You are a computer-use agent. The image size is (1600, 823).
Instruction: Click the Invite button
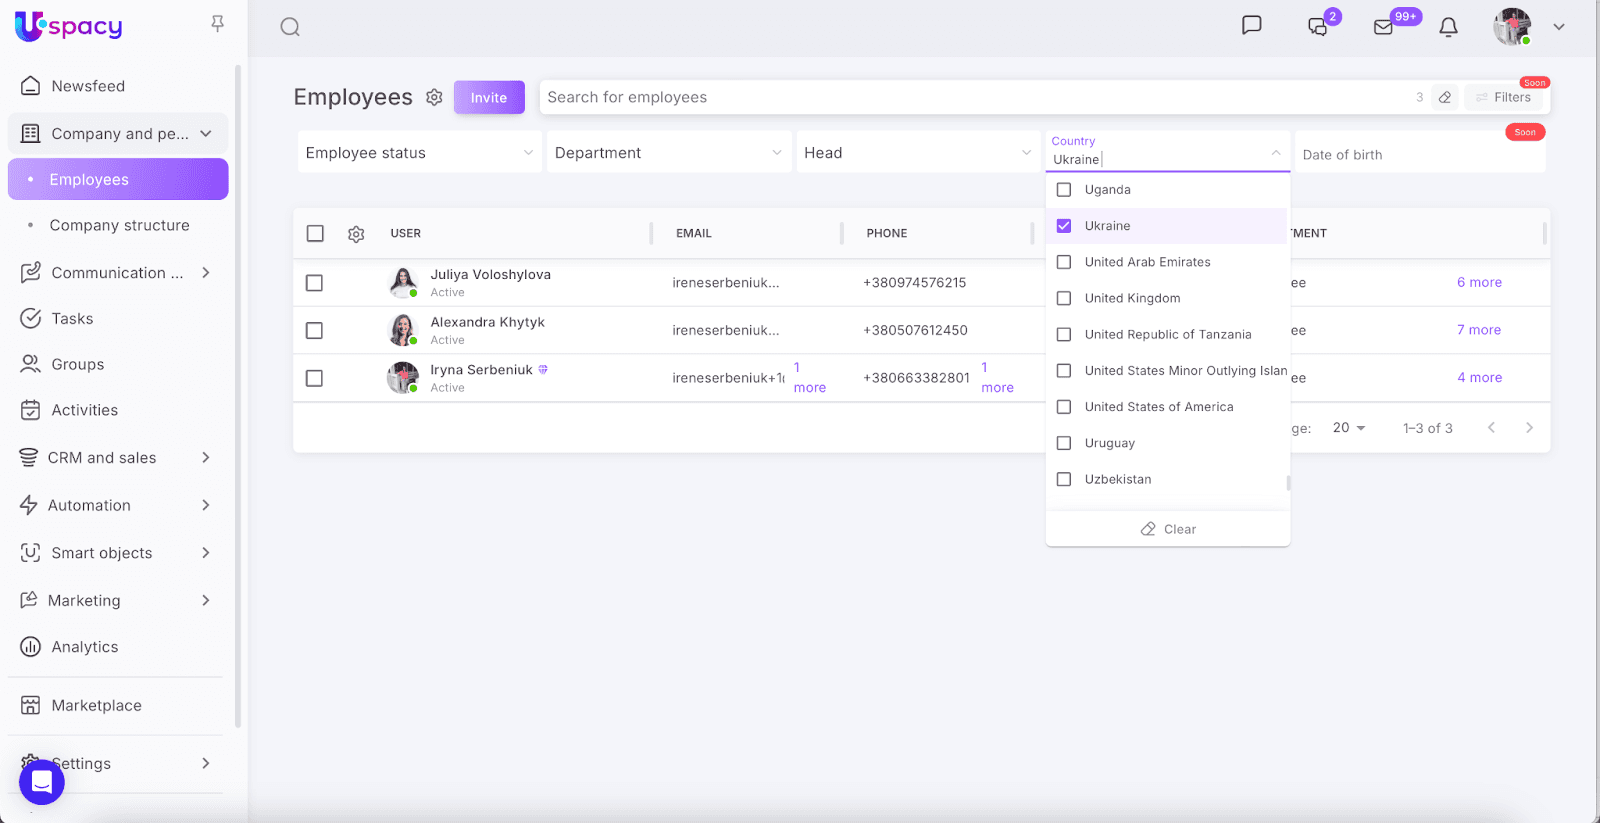[x=489, y=98]
